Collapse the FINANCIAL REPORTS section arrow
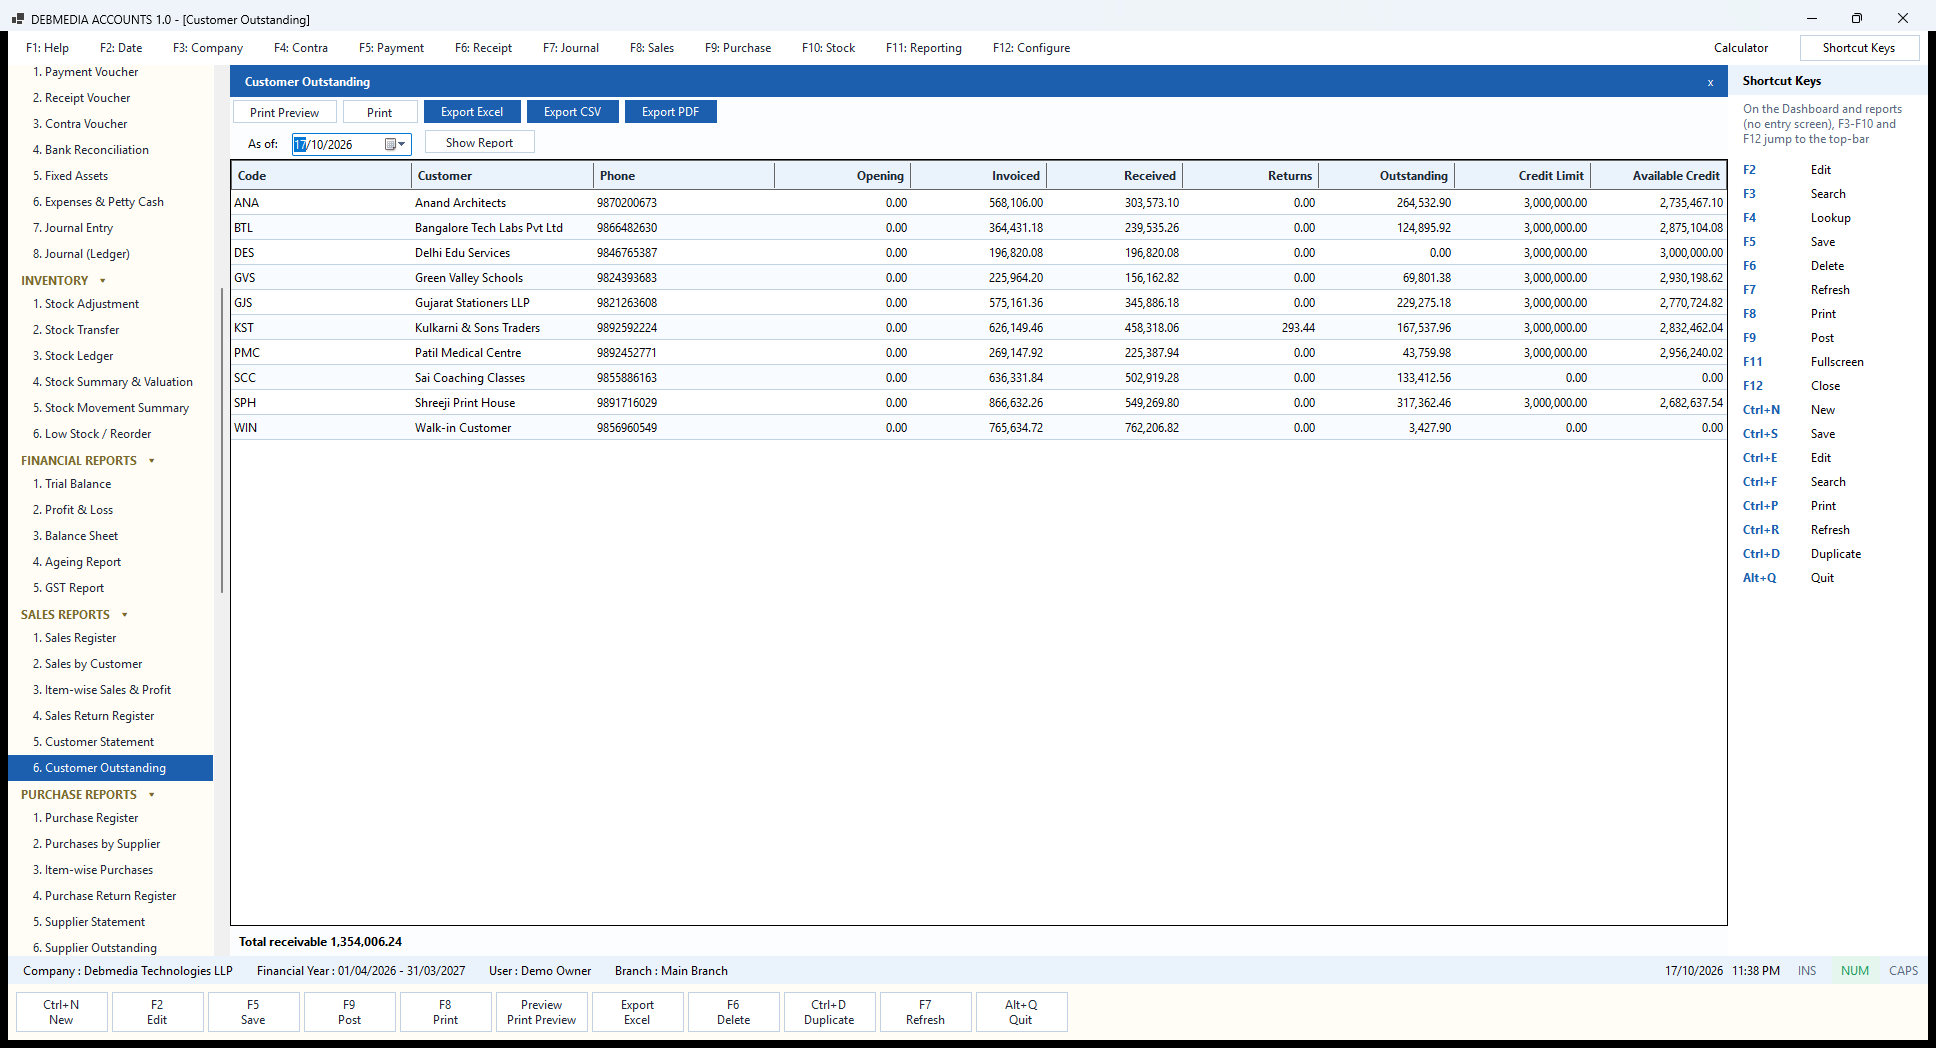 point(152,461)
